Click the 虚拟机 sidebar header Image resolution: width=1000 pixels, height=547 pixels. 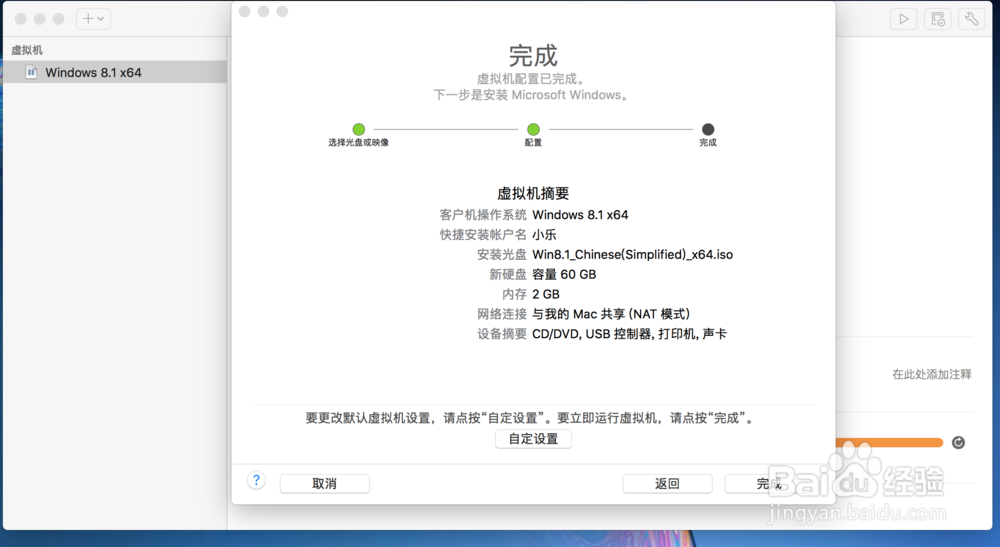27,50
